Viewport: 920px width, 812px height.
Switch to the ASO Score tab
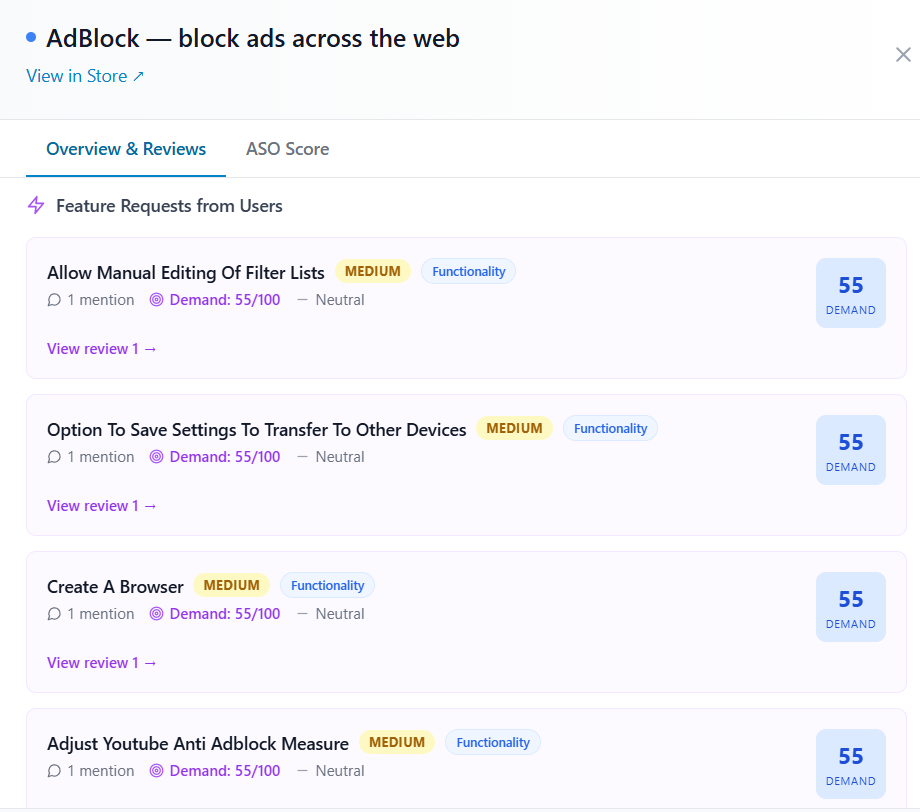click(x=287, y=149)
